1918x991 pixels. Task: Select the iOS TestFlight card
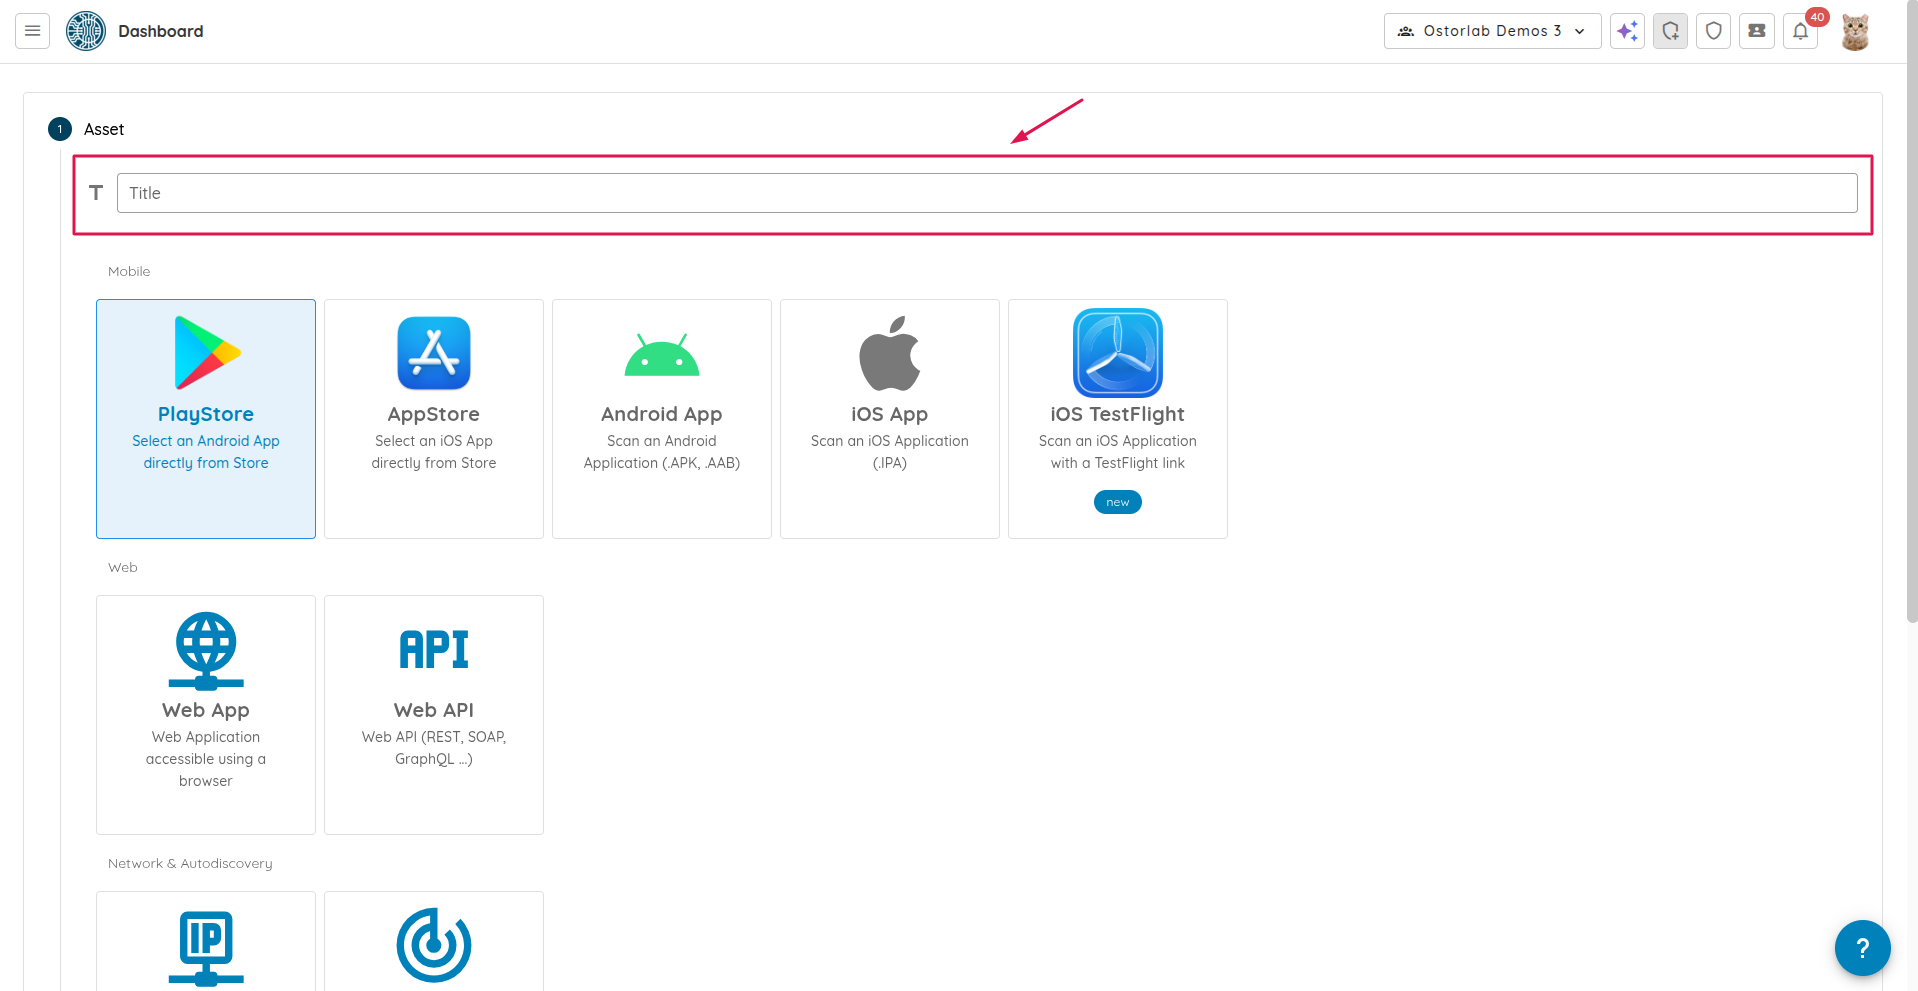1117,418
